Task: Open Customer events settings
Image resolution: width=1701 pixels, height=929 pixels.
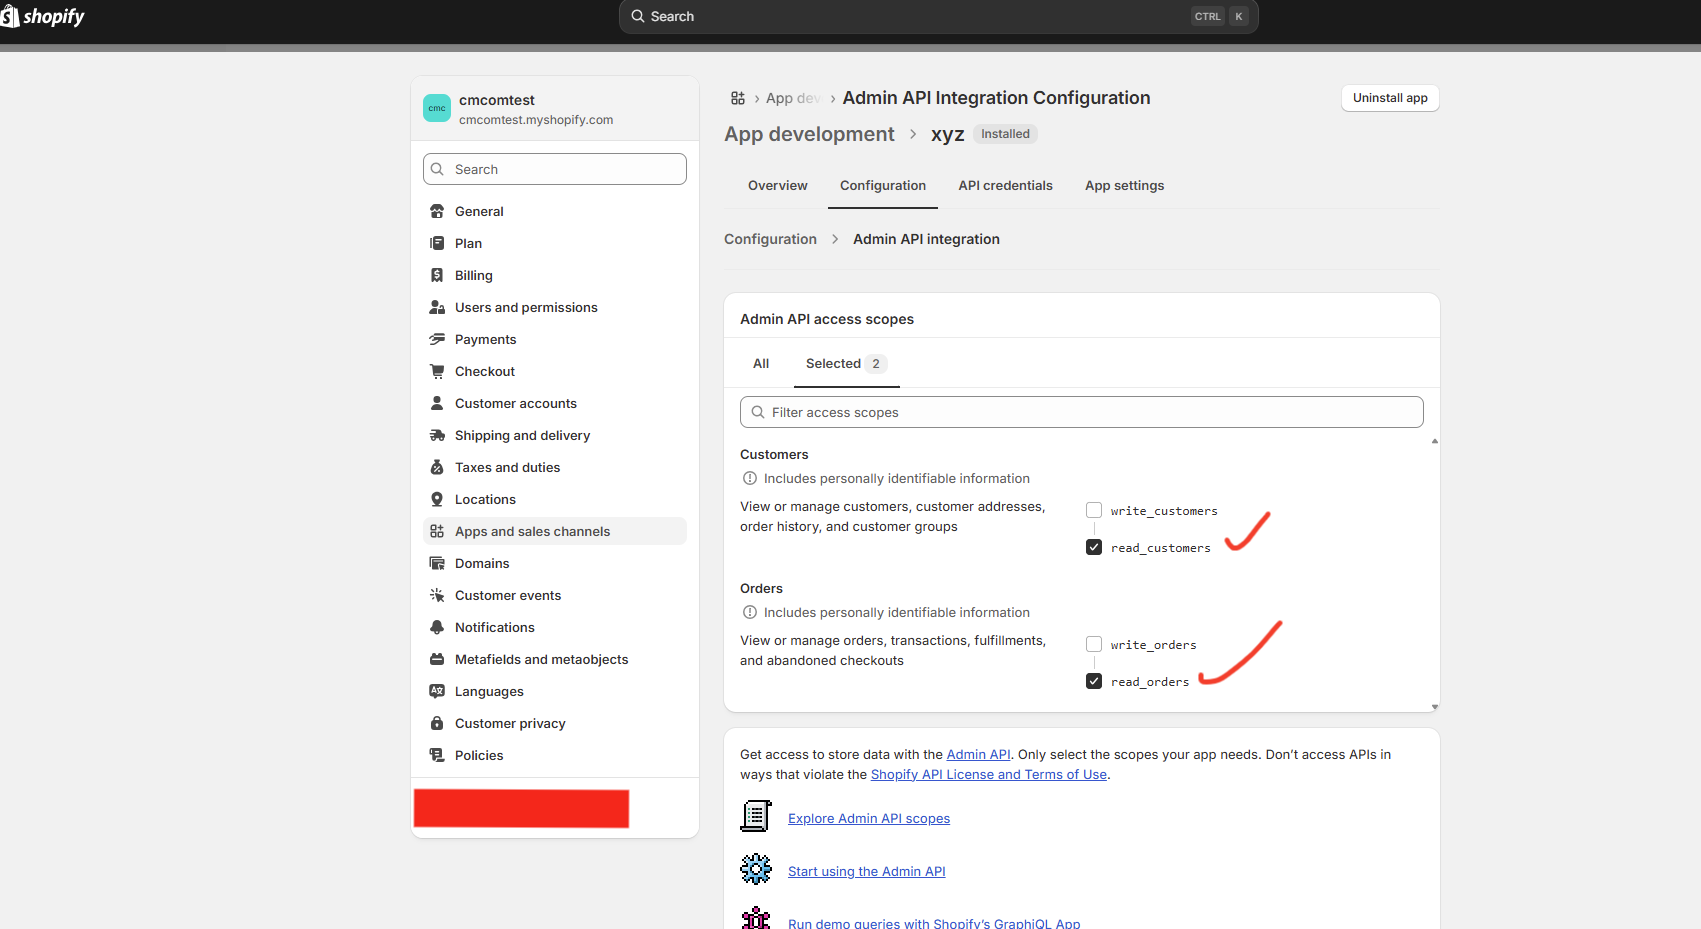Action: [555, 595]
